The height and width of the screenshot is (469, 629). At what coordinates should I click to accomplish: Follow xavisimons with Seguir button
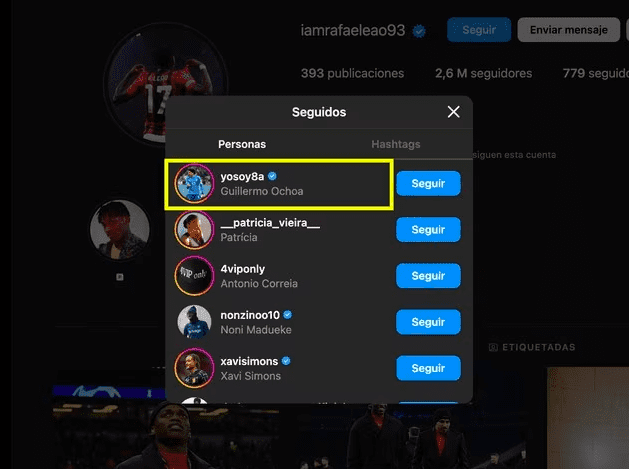pos(428,368)
